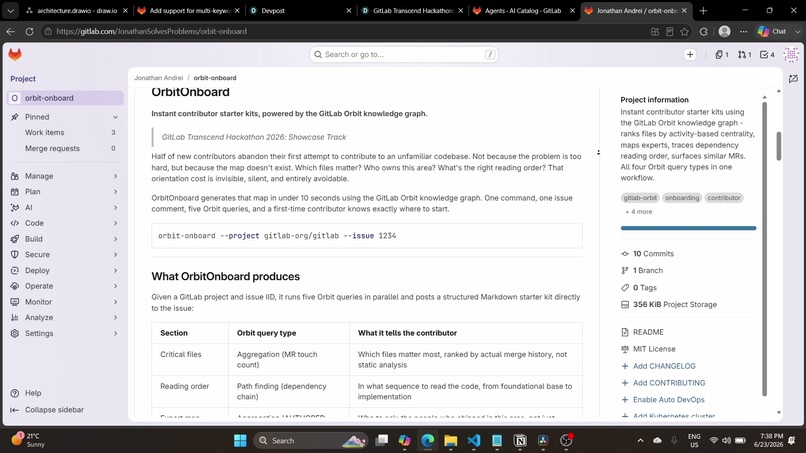The width and height of the screenshot is (806, 453).
Task: Expand the Analyze menu
Action: tap(65, 317)
